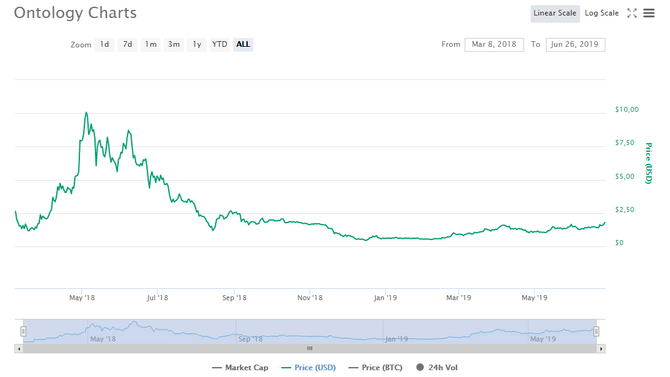Grab the left navigator range handle
This screenshot has width=670, height=377.
[x=23, y=331]
